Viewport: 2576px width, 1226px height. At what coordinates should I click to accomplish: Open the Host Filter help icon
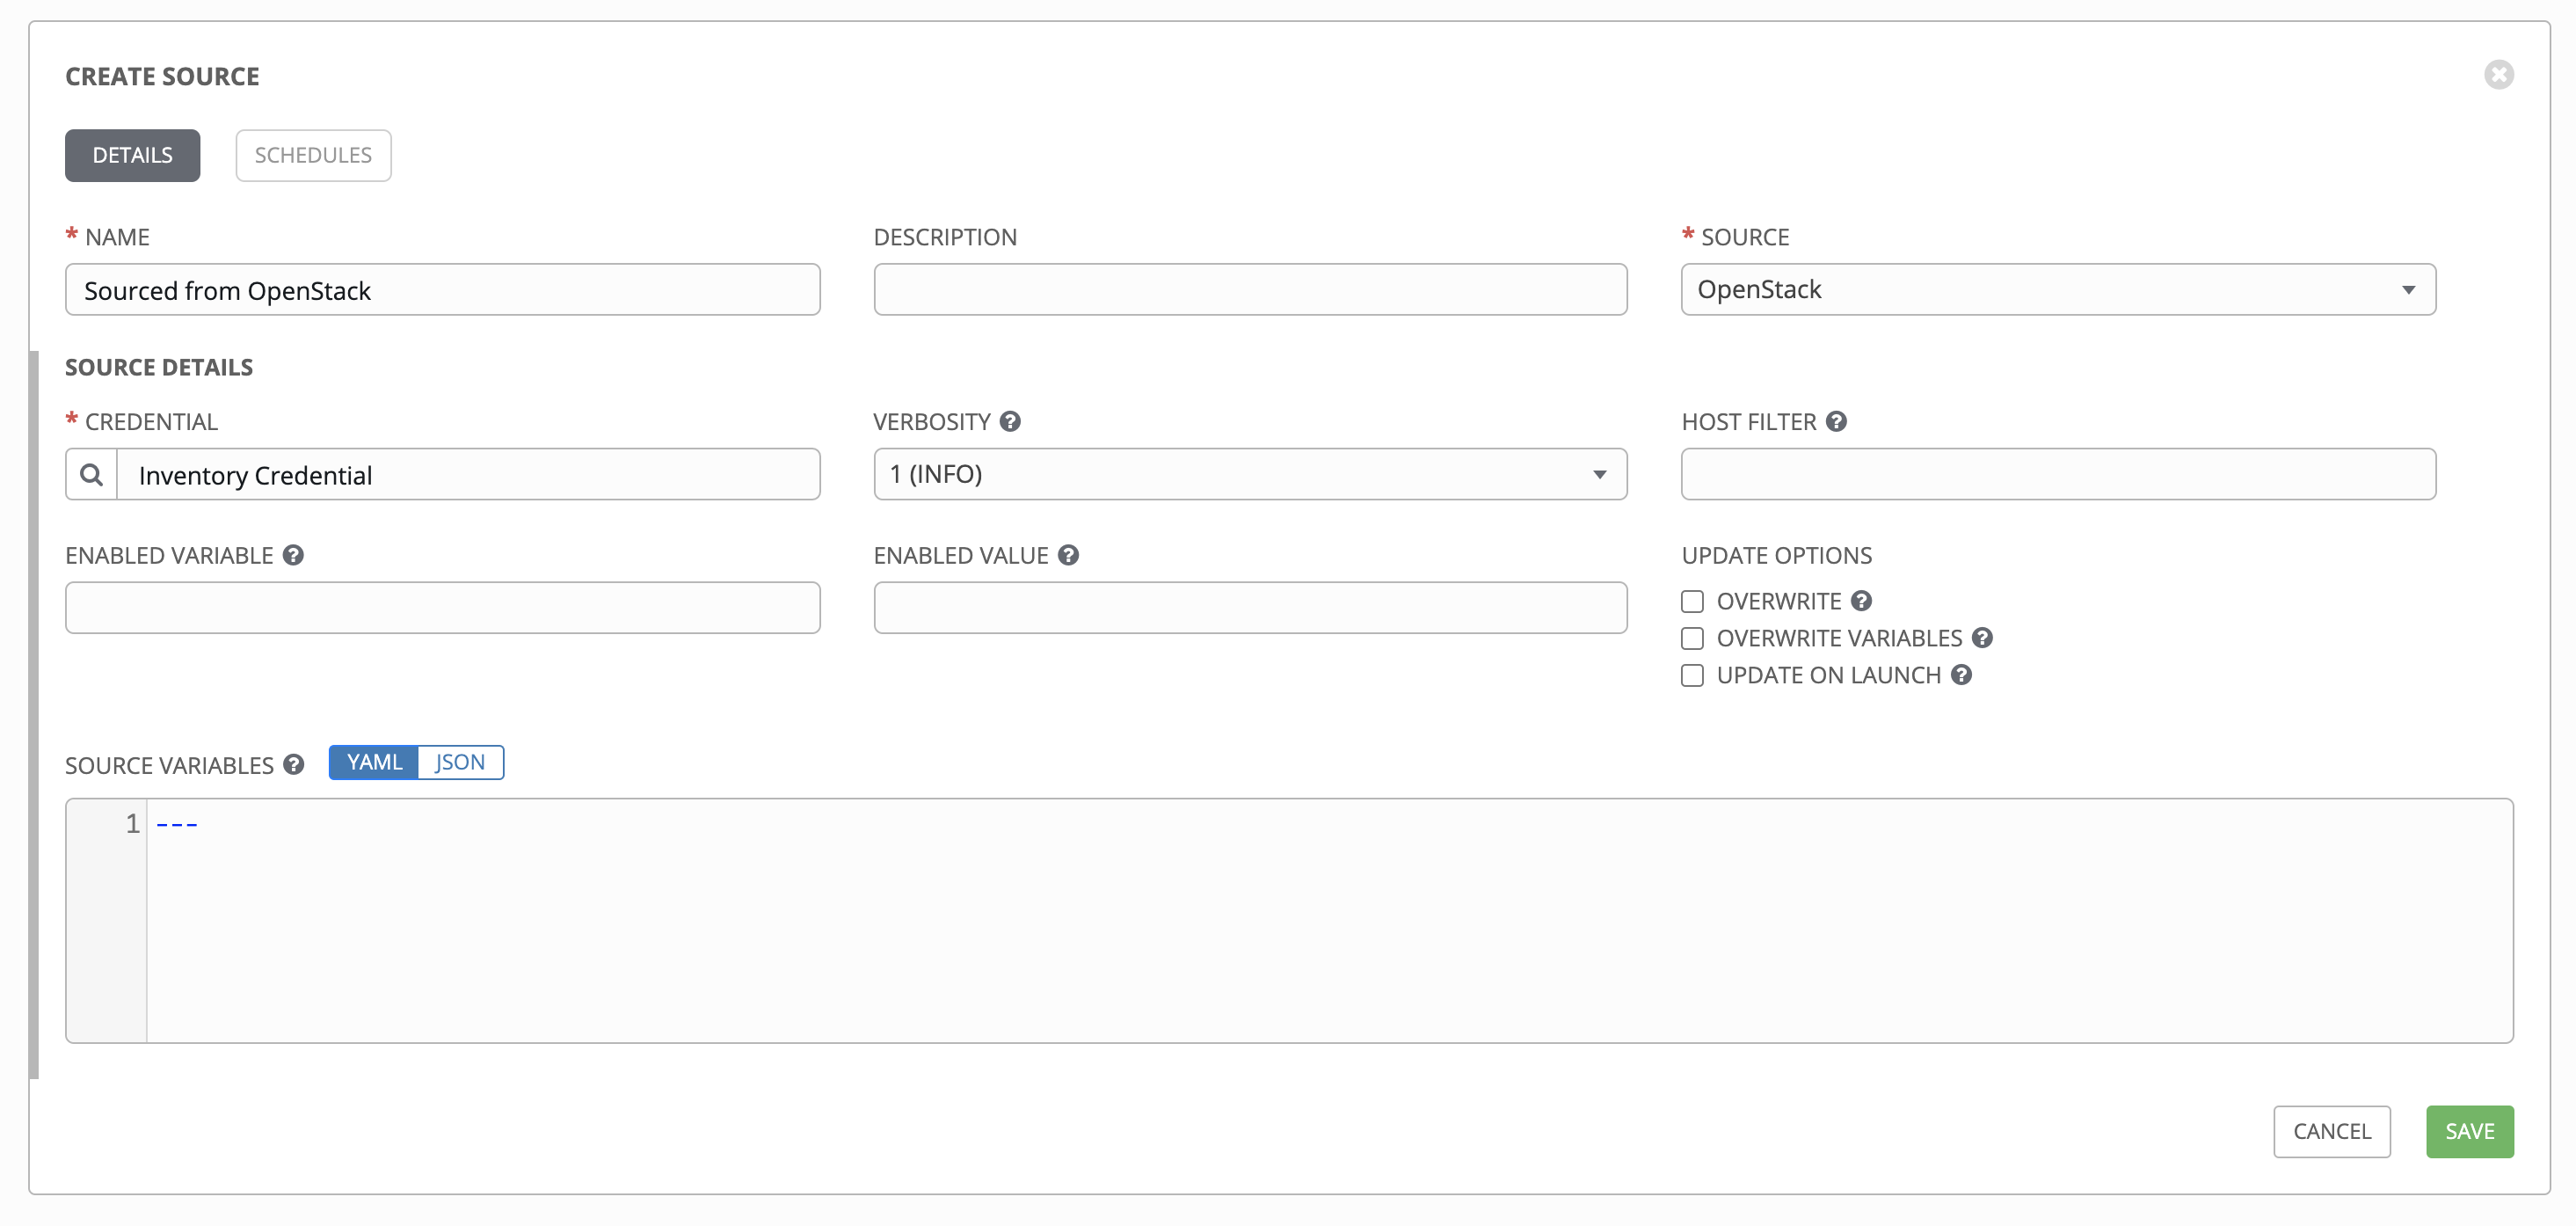(x=1836, y=421)
